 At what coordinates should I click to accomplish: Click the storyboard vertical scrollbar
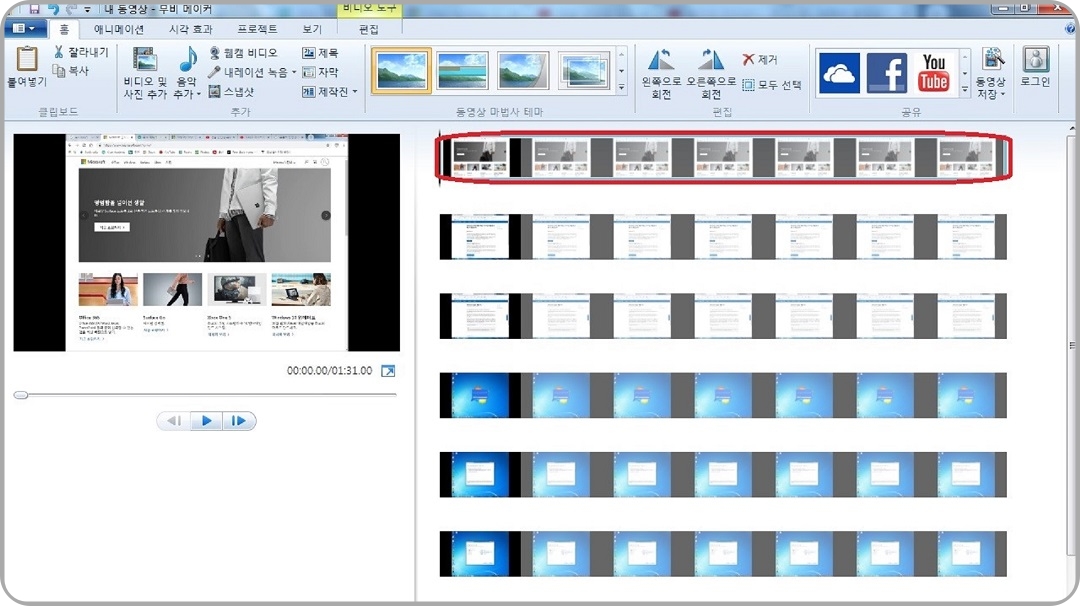point(1072,344)
